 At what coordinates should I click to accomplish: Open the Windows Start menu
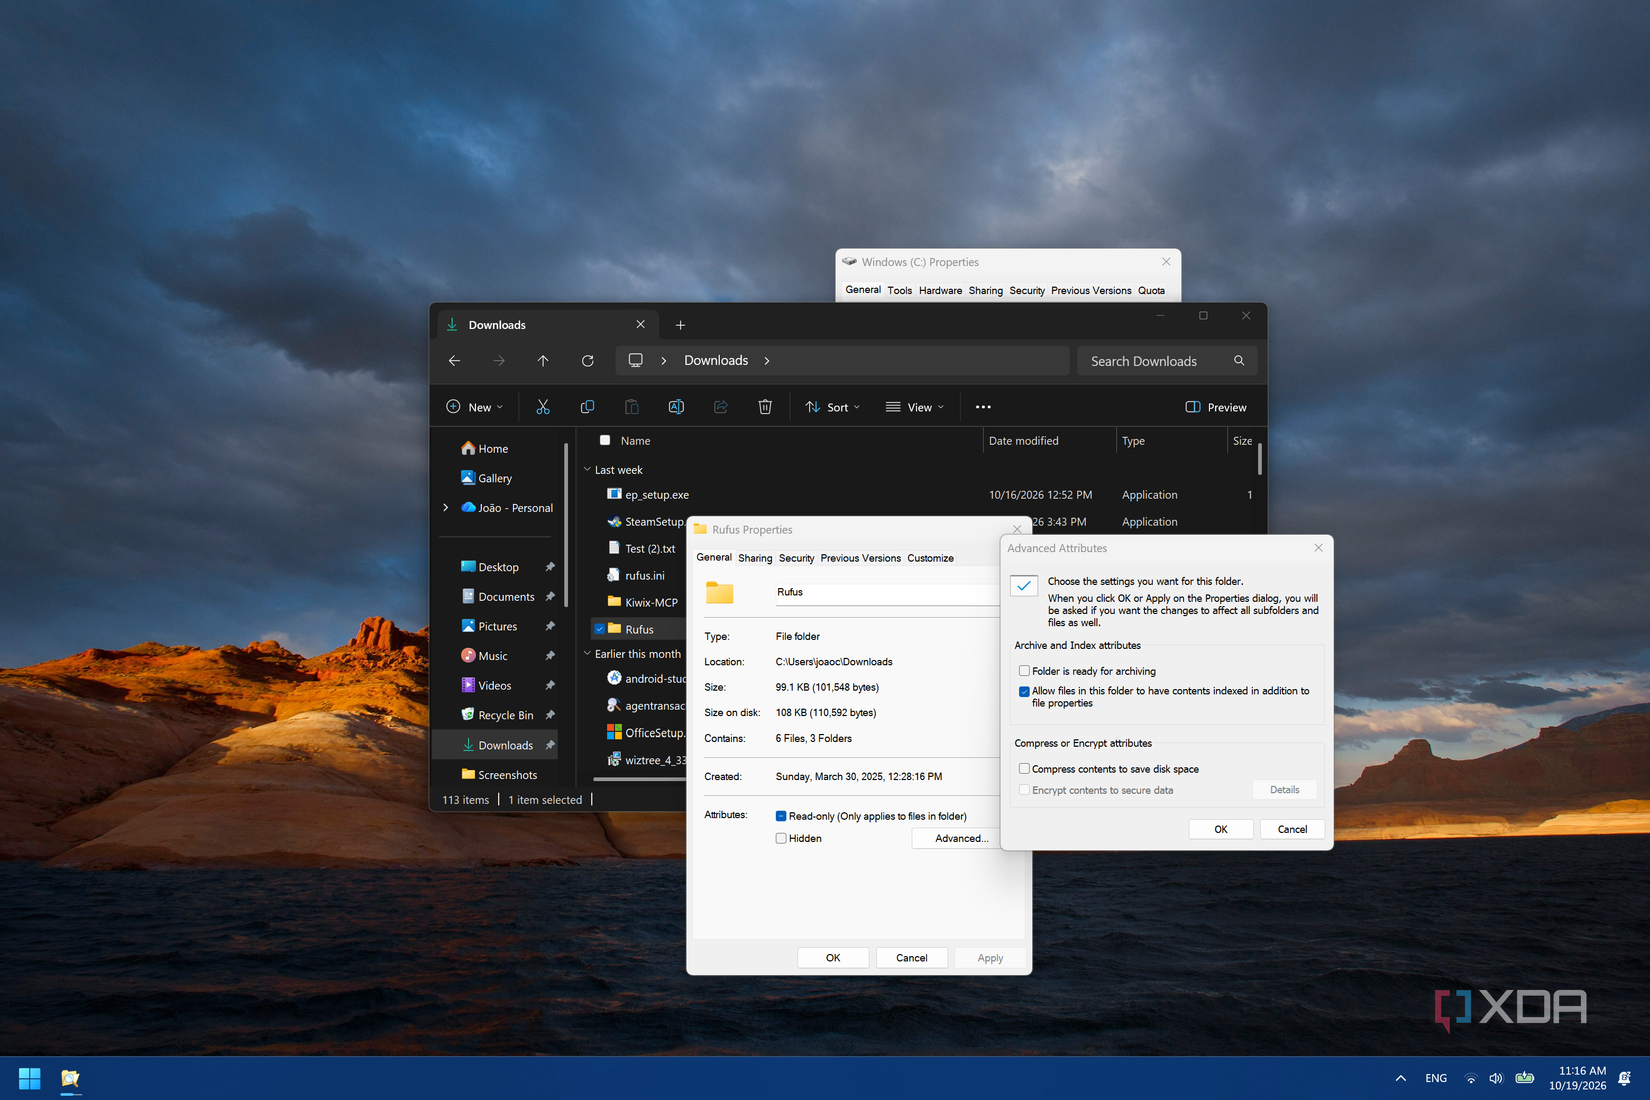click(30, 1078)
